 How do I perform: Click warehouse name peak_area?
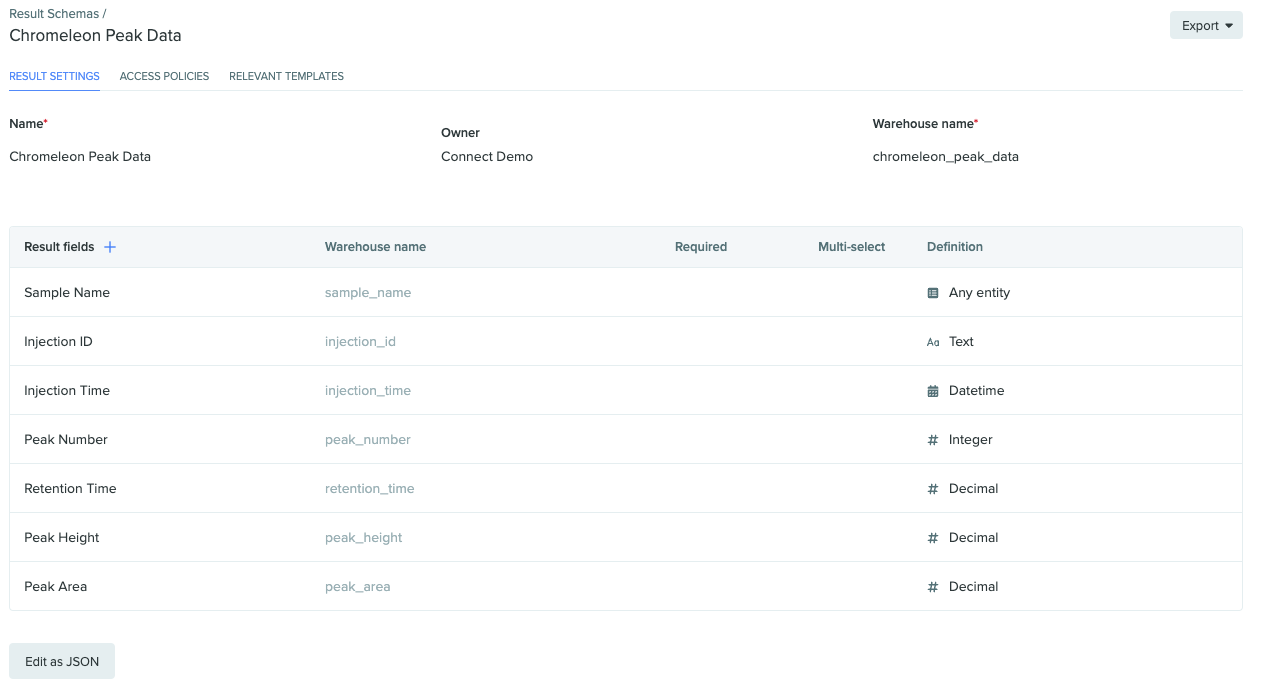[358, 587]
